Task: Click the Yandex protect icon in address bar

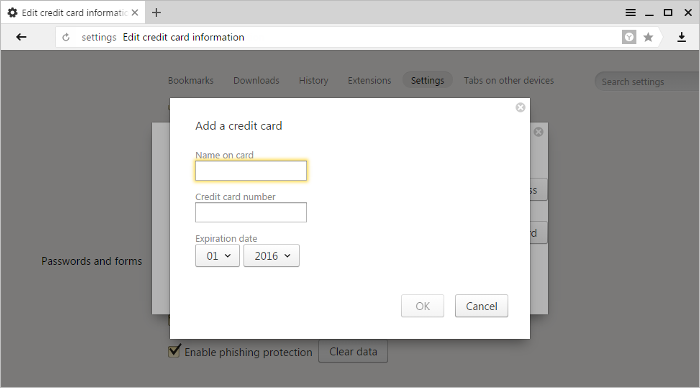Action: pos(629,37)
